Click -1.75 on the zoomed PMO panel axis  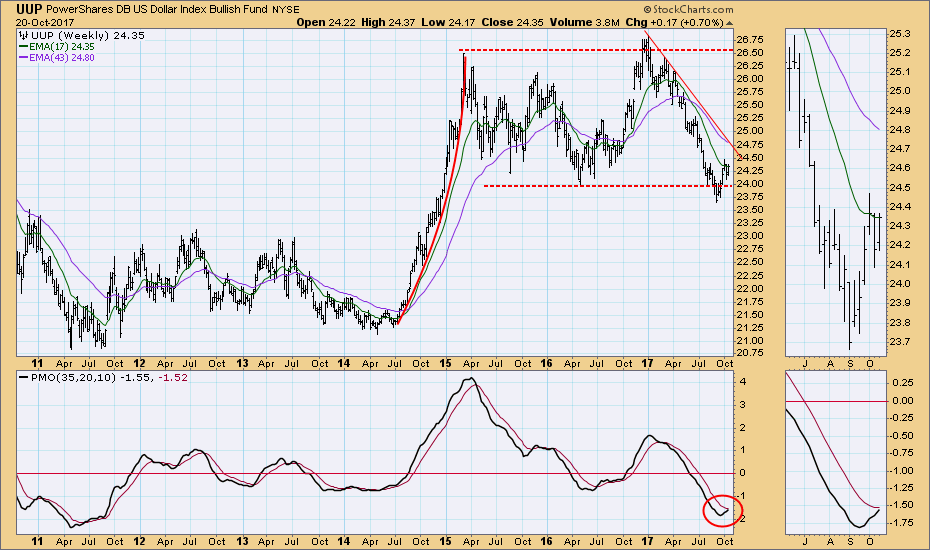point(902,523)
